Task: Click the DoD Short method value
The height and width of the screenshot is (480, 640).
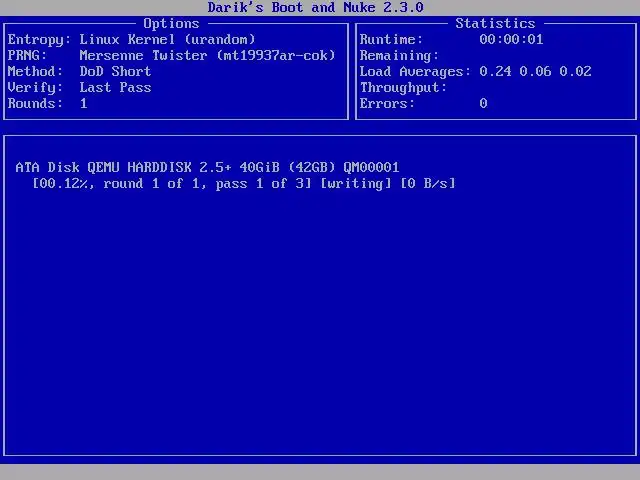Action: pos(115,71)
